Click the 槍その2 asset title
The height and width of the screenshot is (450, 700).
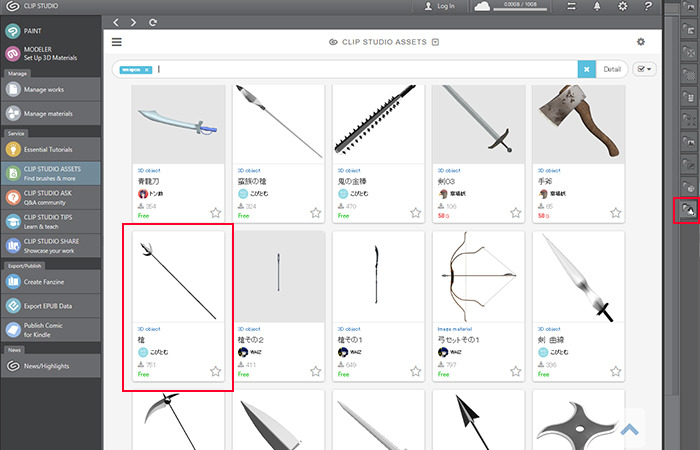coord(251,340)
